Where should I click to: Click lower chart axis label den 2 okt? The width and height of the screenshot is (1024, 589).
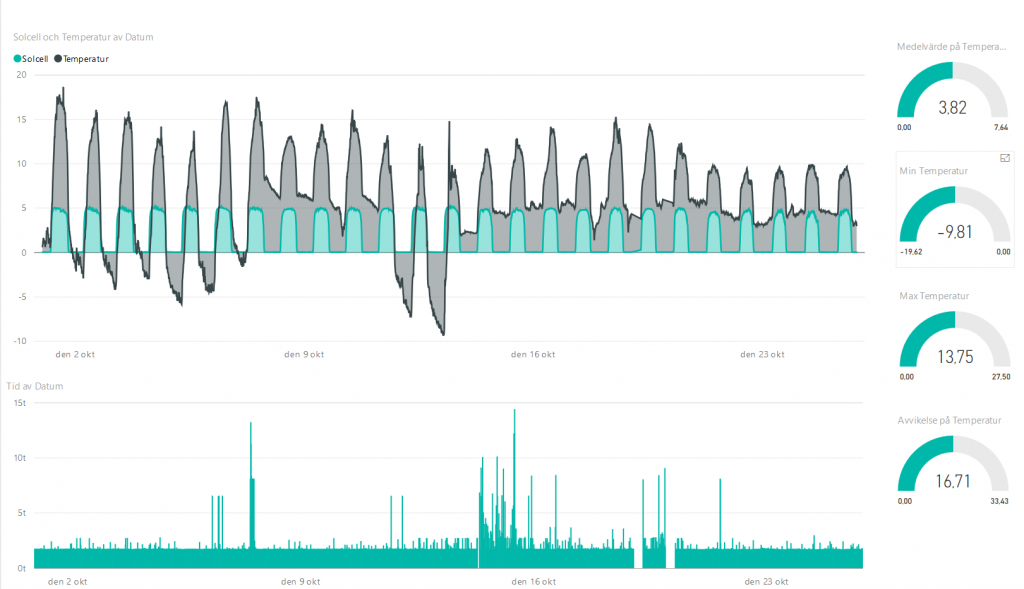tap(67, 581)
